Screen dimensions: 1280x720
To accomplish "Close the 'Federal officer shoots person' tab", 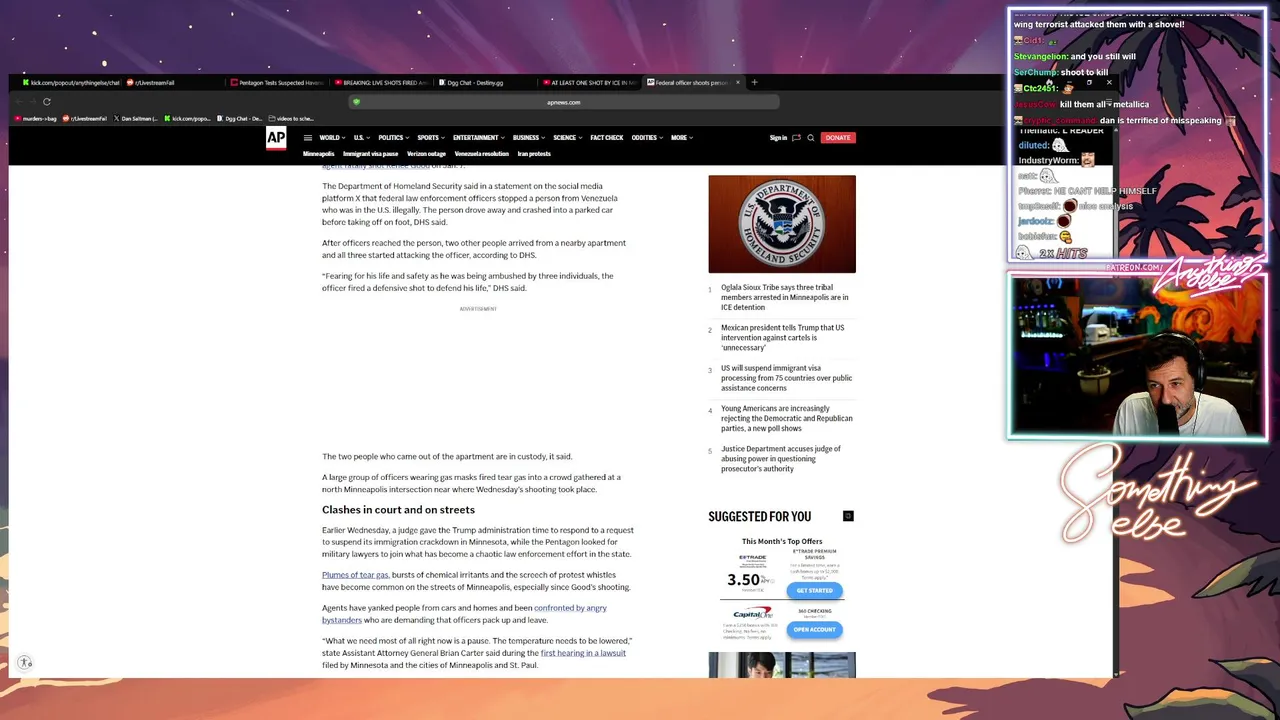I will [738, 83].
